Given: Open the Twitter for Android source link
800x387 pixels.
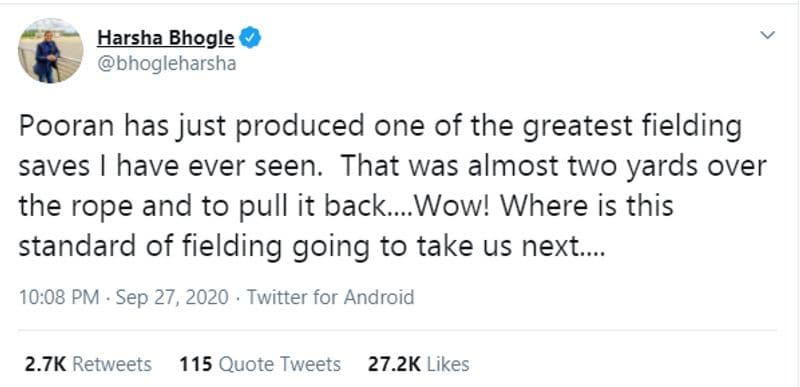Looking at the screenshot, I should [331, 297].
